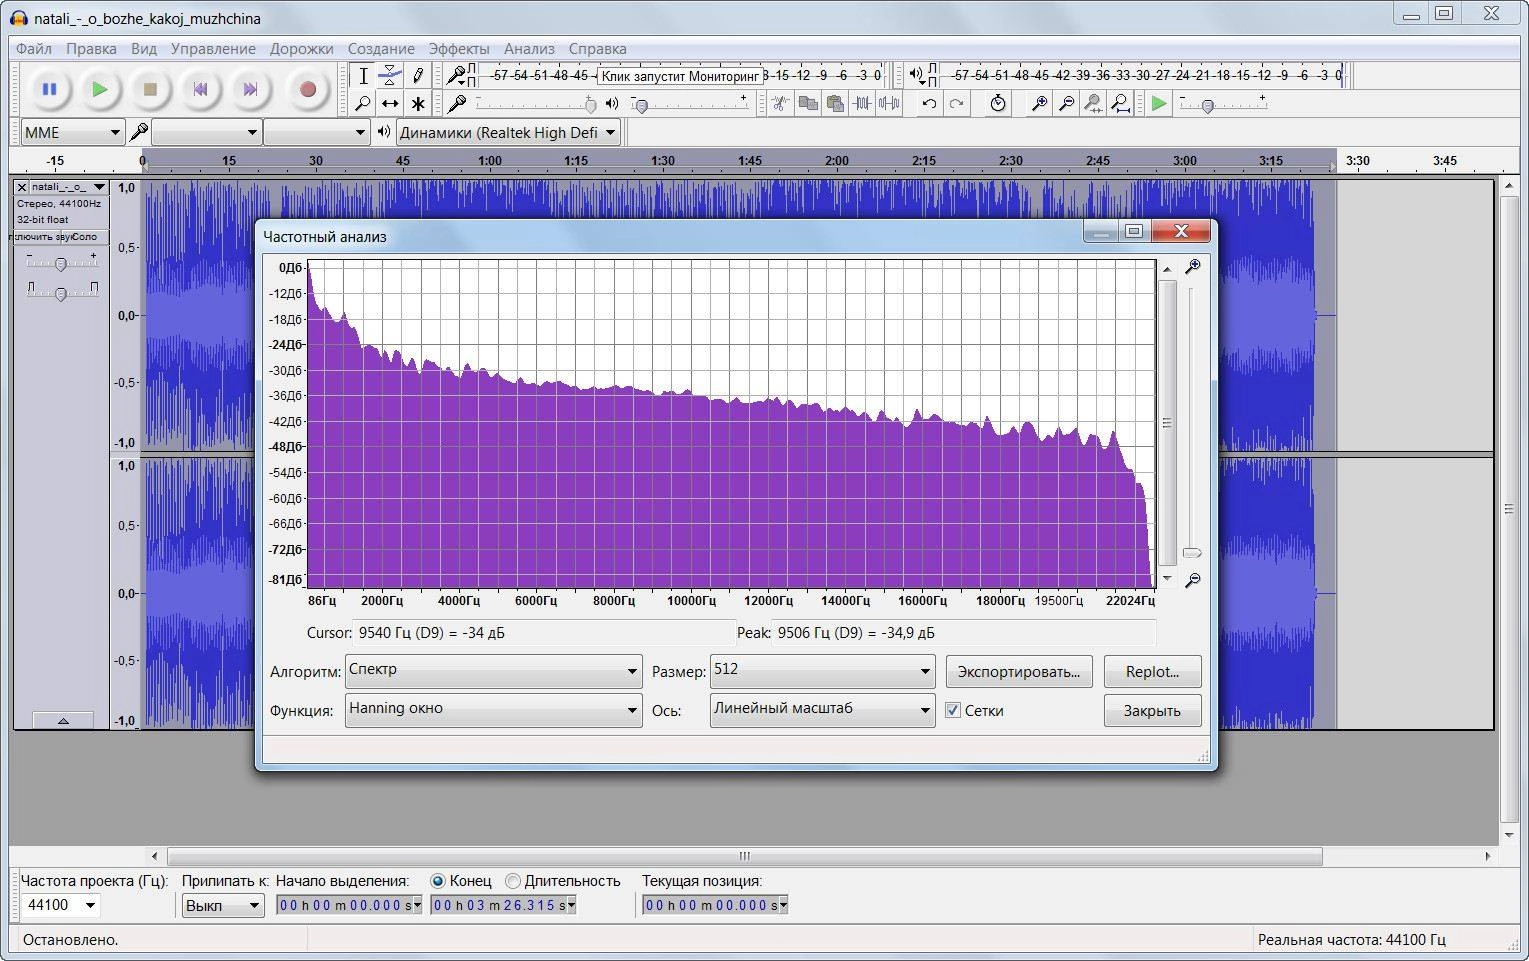The width and height of the screenshot is (1529, 961).
Task: Click the Paste icon in edit toolbar
Action: click(835, 103)
